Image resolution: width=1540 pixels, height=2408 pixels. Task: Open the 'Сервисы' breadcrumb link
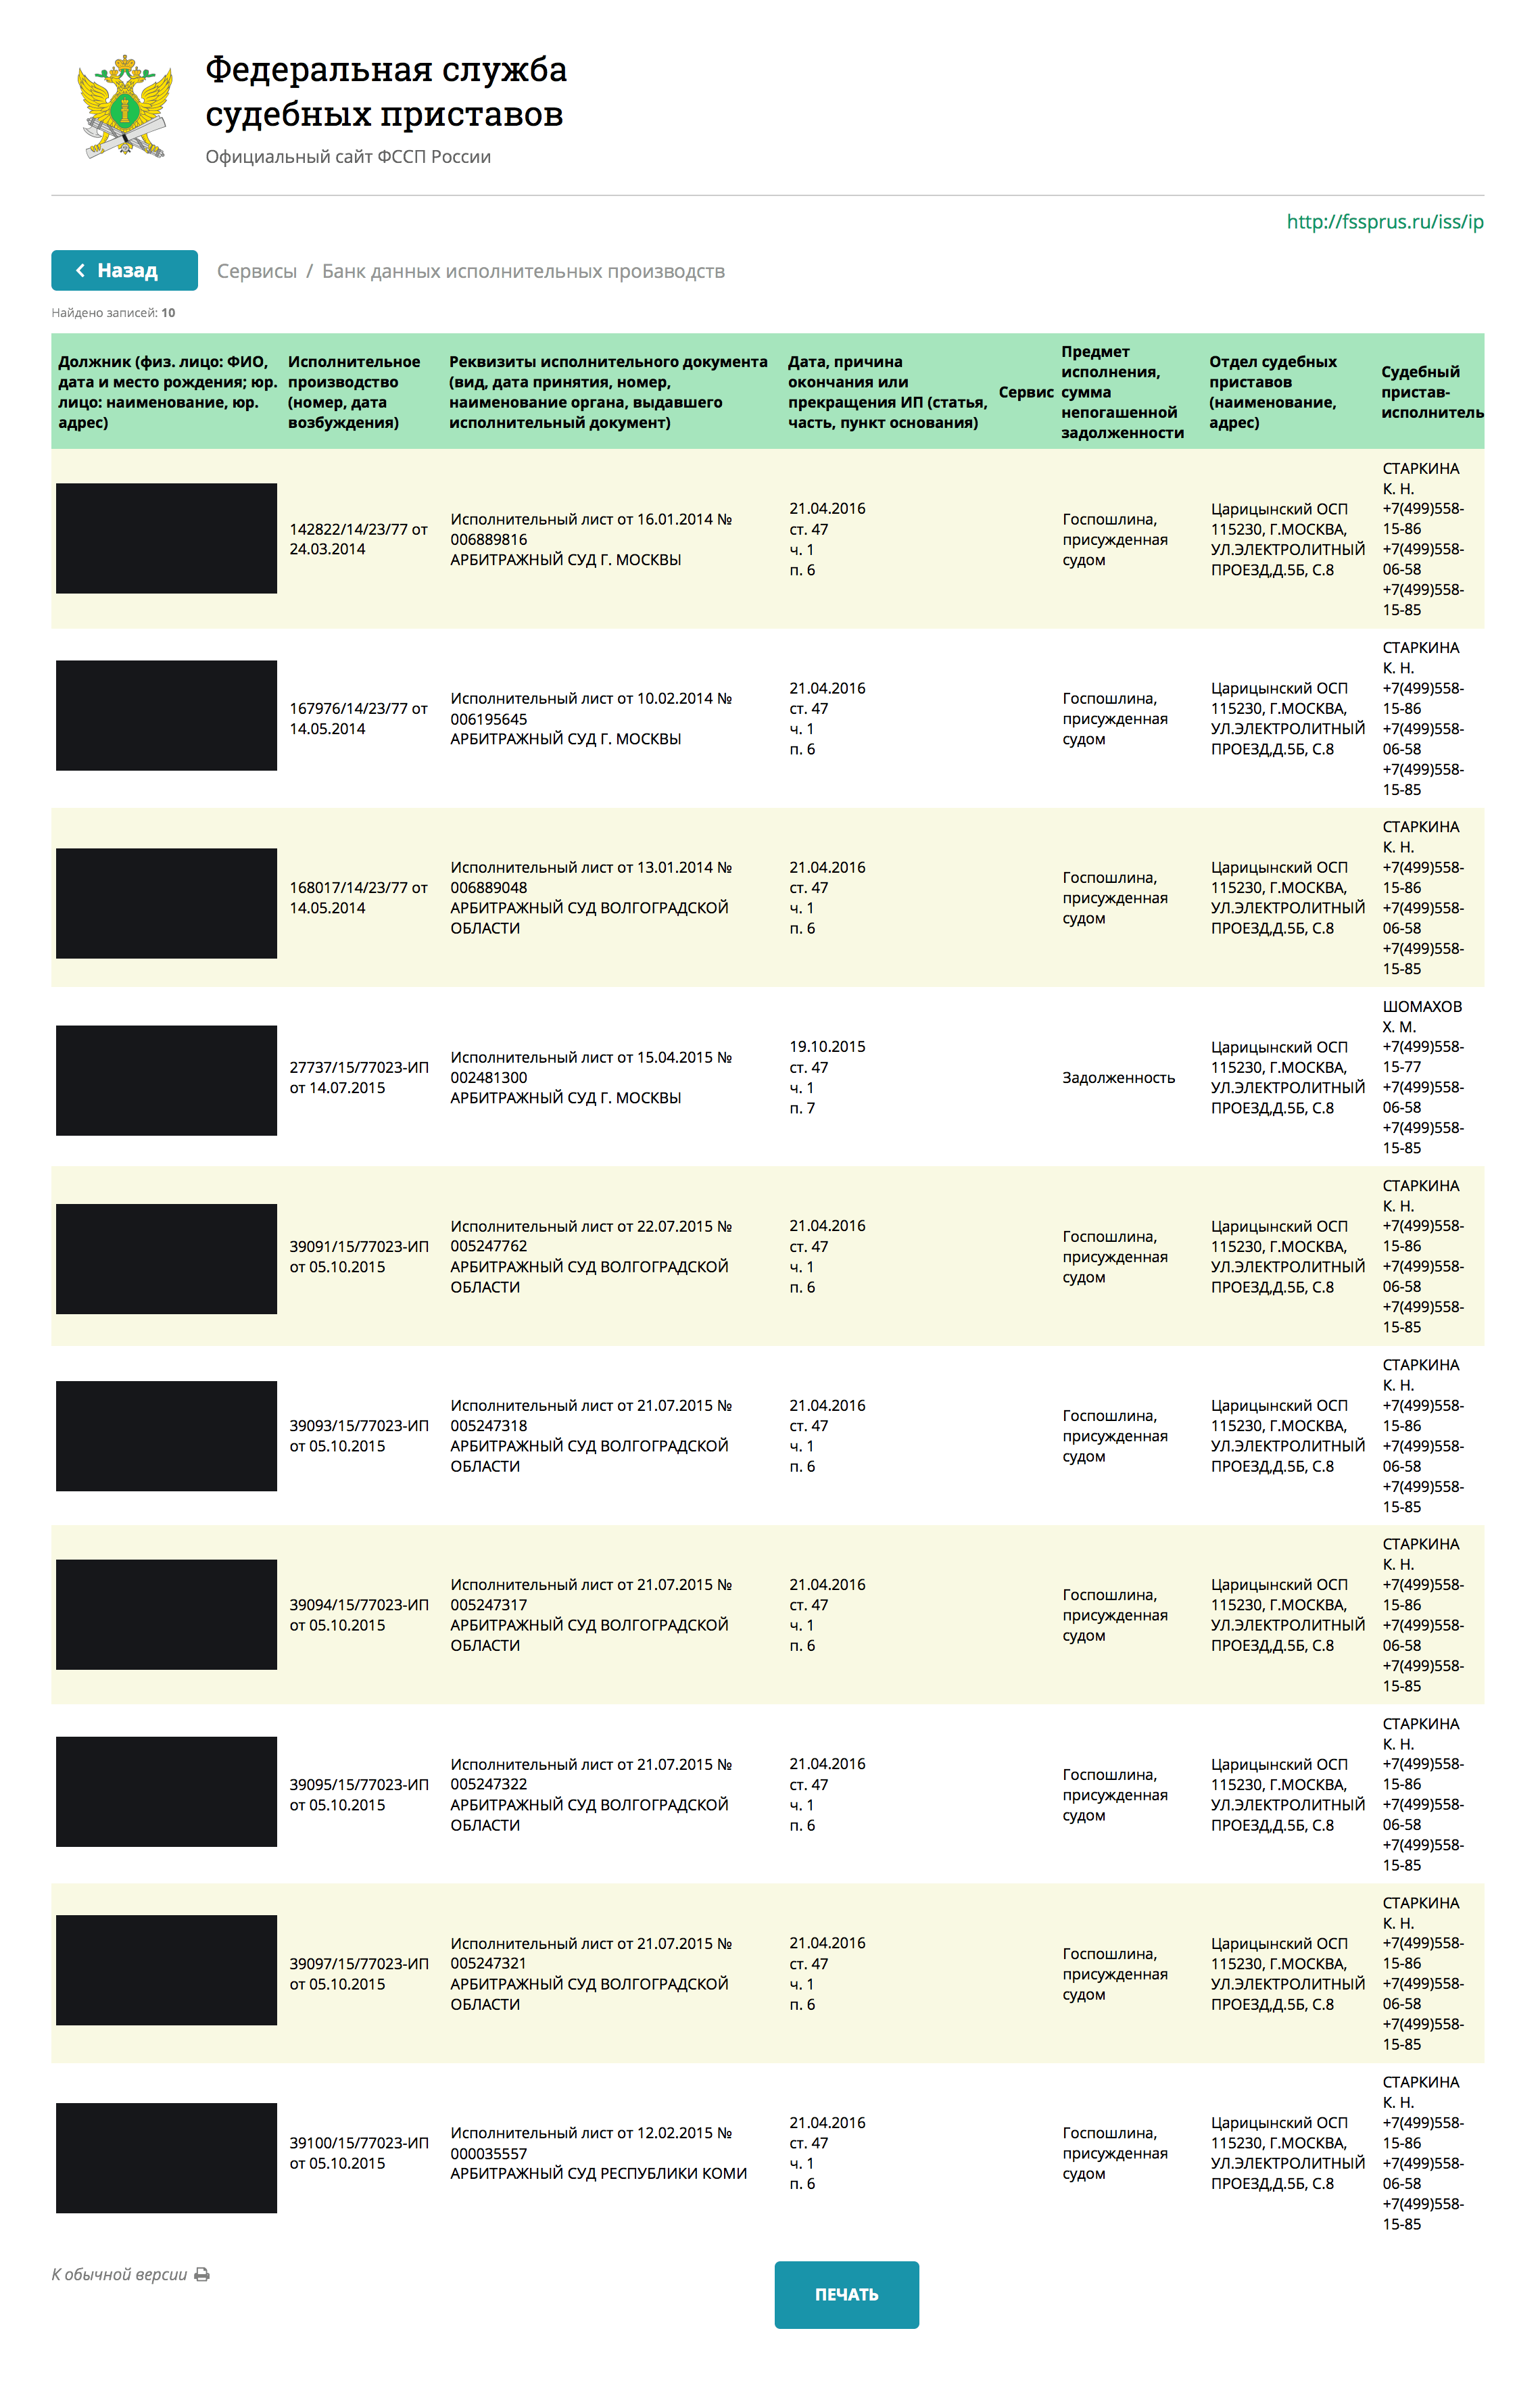pyautogui.click(x=257, y=271)
